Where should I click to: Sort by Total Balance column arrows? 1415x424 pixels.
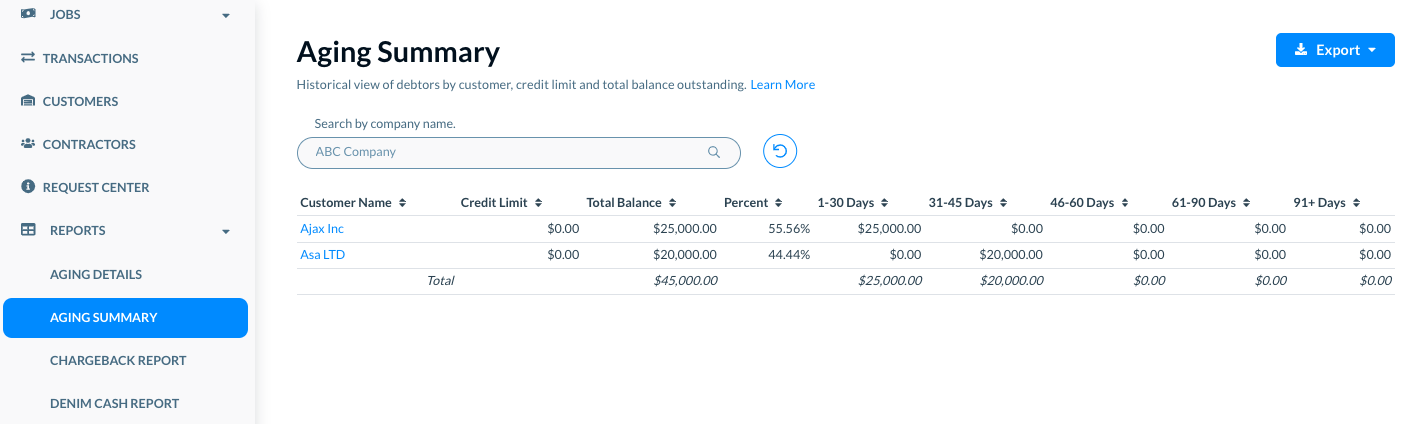pyautogui.click(x=673, y=203)
